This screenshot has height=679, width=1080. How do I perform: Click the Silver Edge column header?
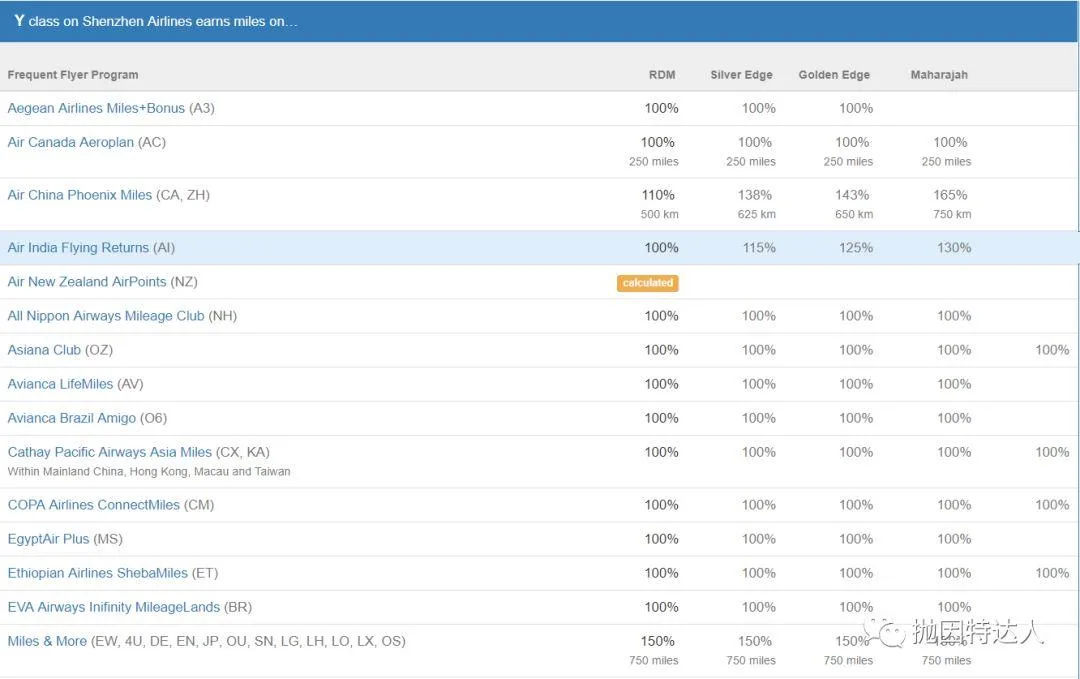point(741,74)
